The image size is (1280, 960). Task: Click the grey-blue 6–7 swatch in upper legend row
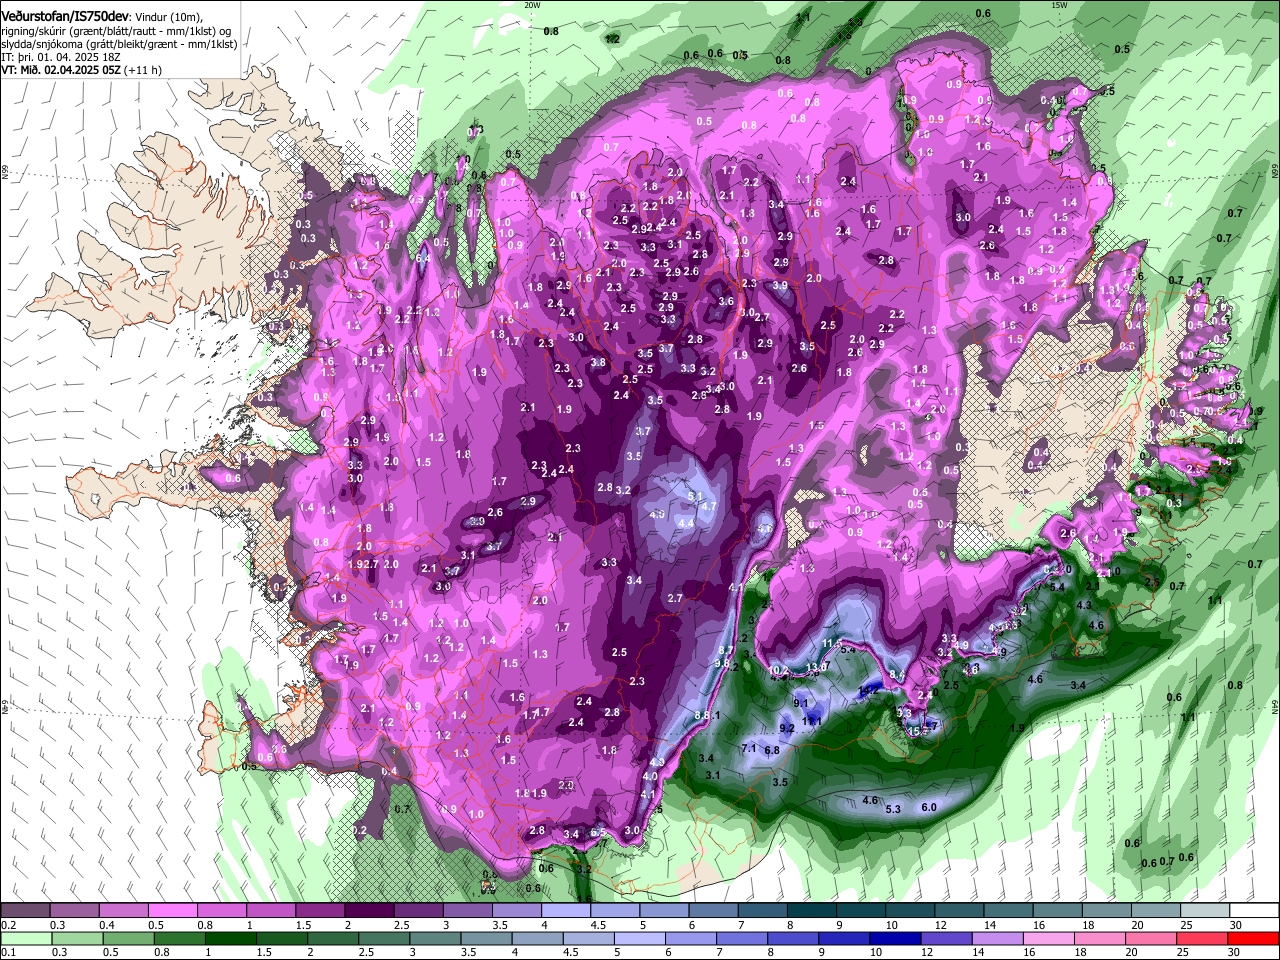pyautogui.click(x=713, y=911)
